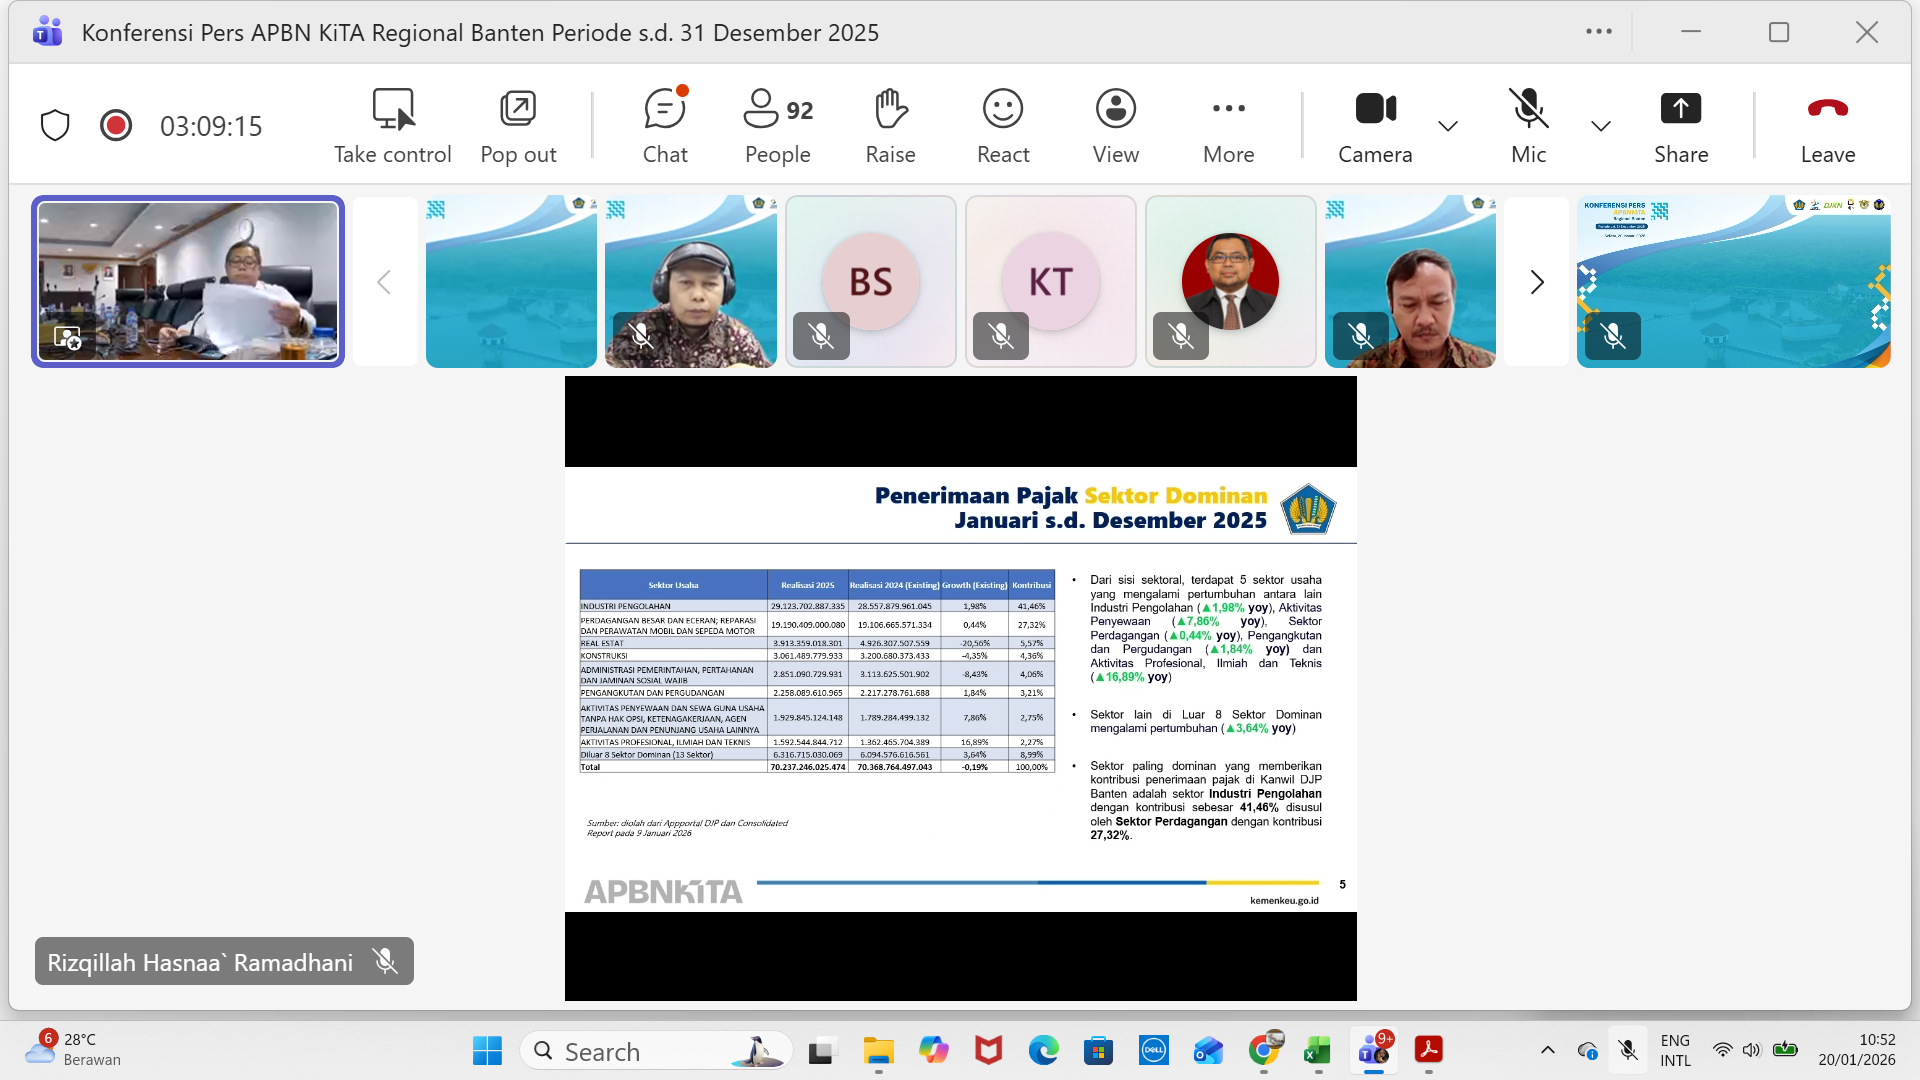Raise your hand in the meeting
Viewport: 1920px width, 1080px height.
click(890, 126)
